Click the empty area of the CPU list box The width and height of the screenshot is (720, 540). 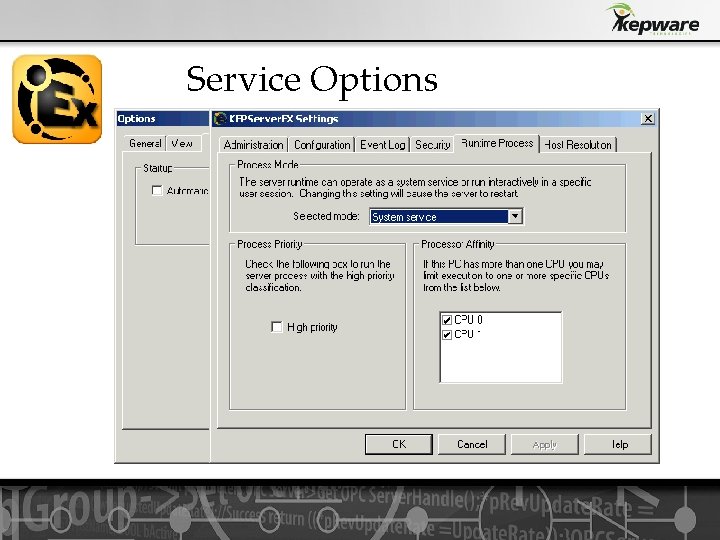tap(501, 362)
